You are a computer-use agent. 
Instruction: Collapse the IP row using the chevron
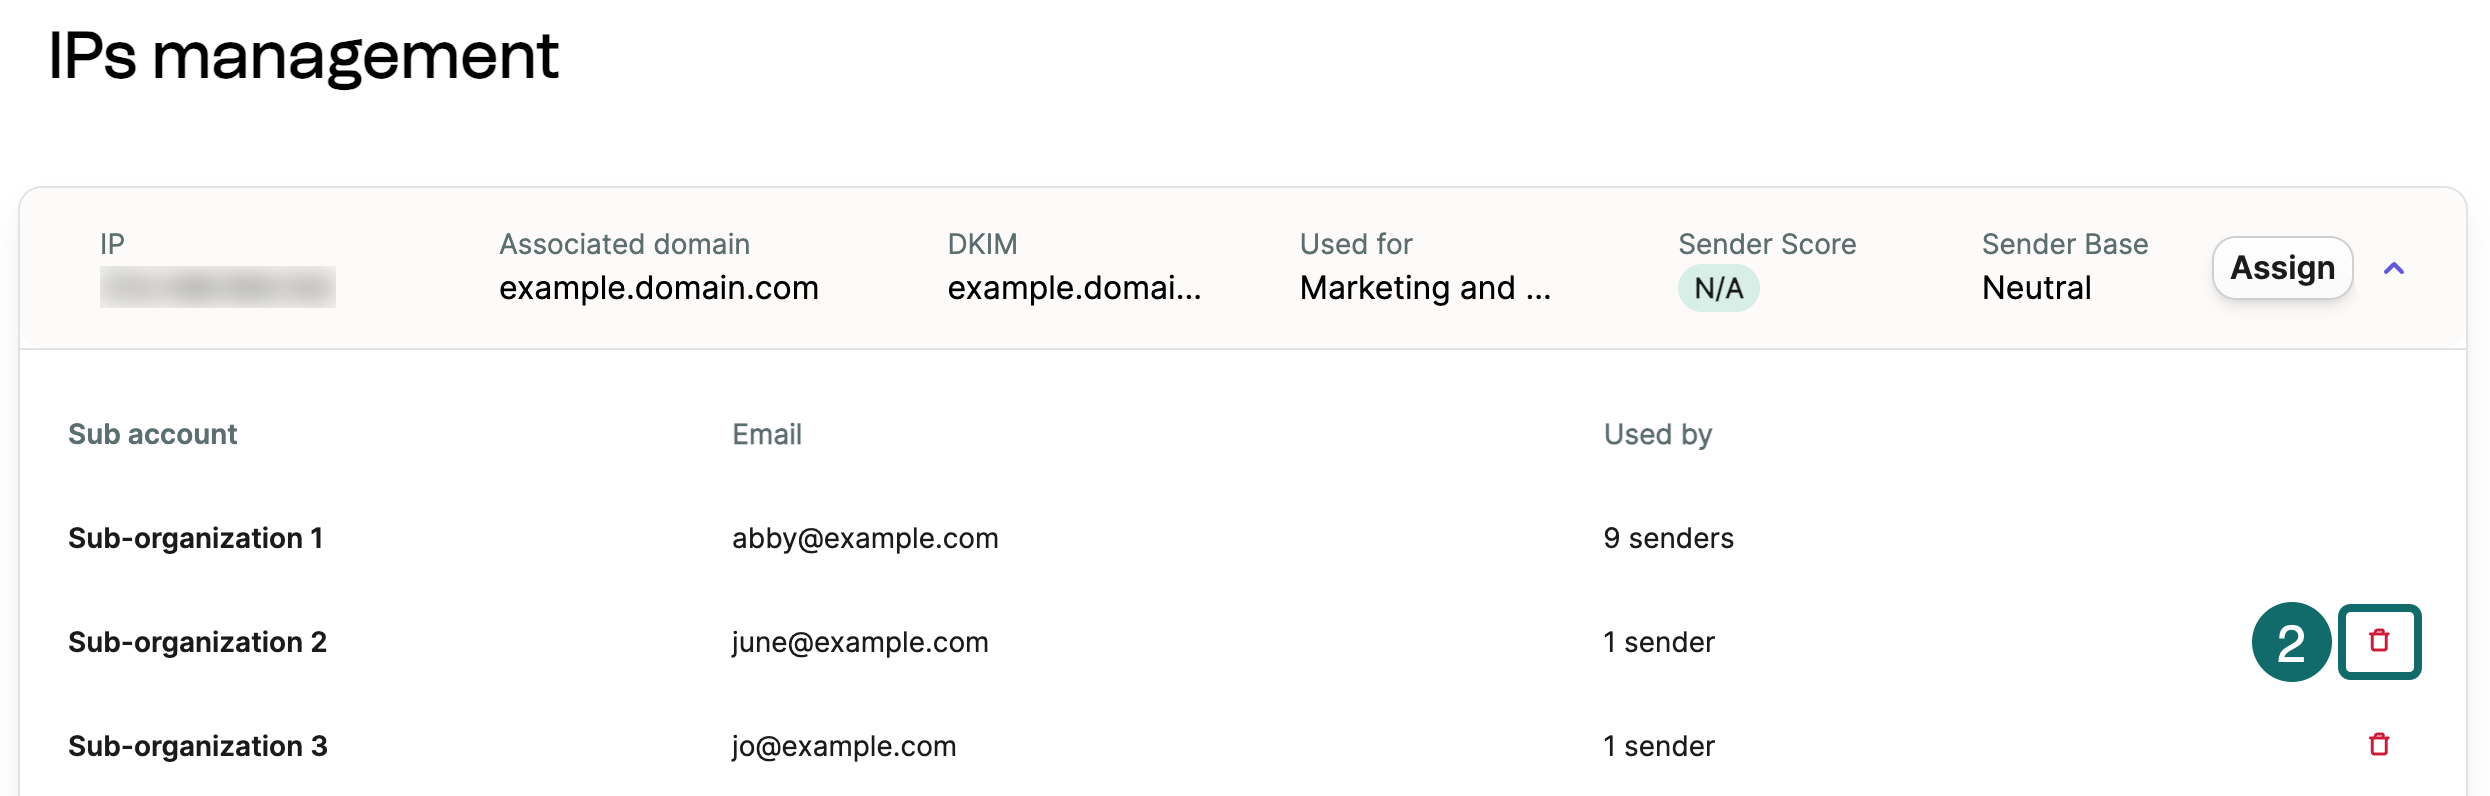pyautogui.click(x=2394, y=268)
